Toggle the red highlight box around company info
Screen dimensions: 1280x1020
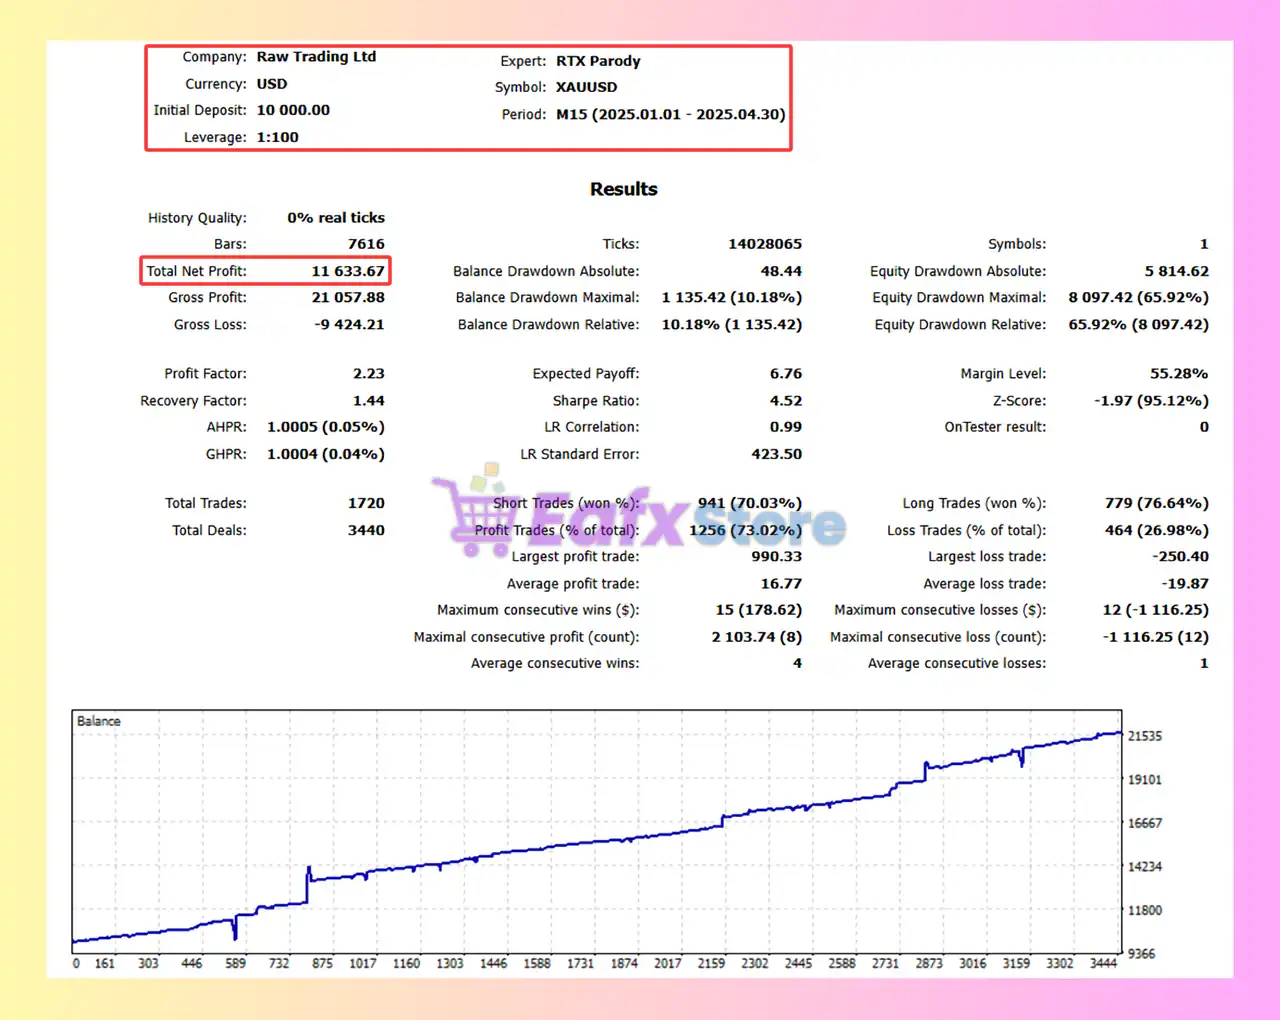467,96
